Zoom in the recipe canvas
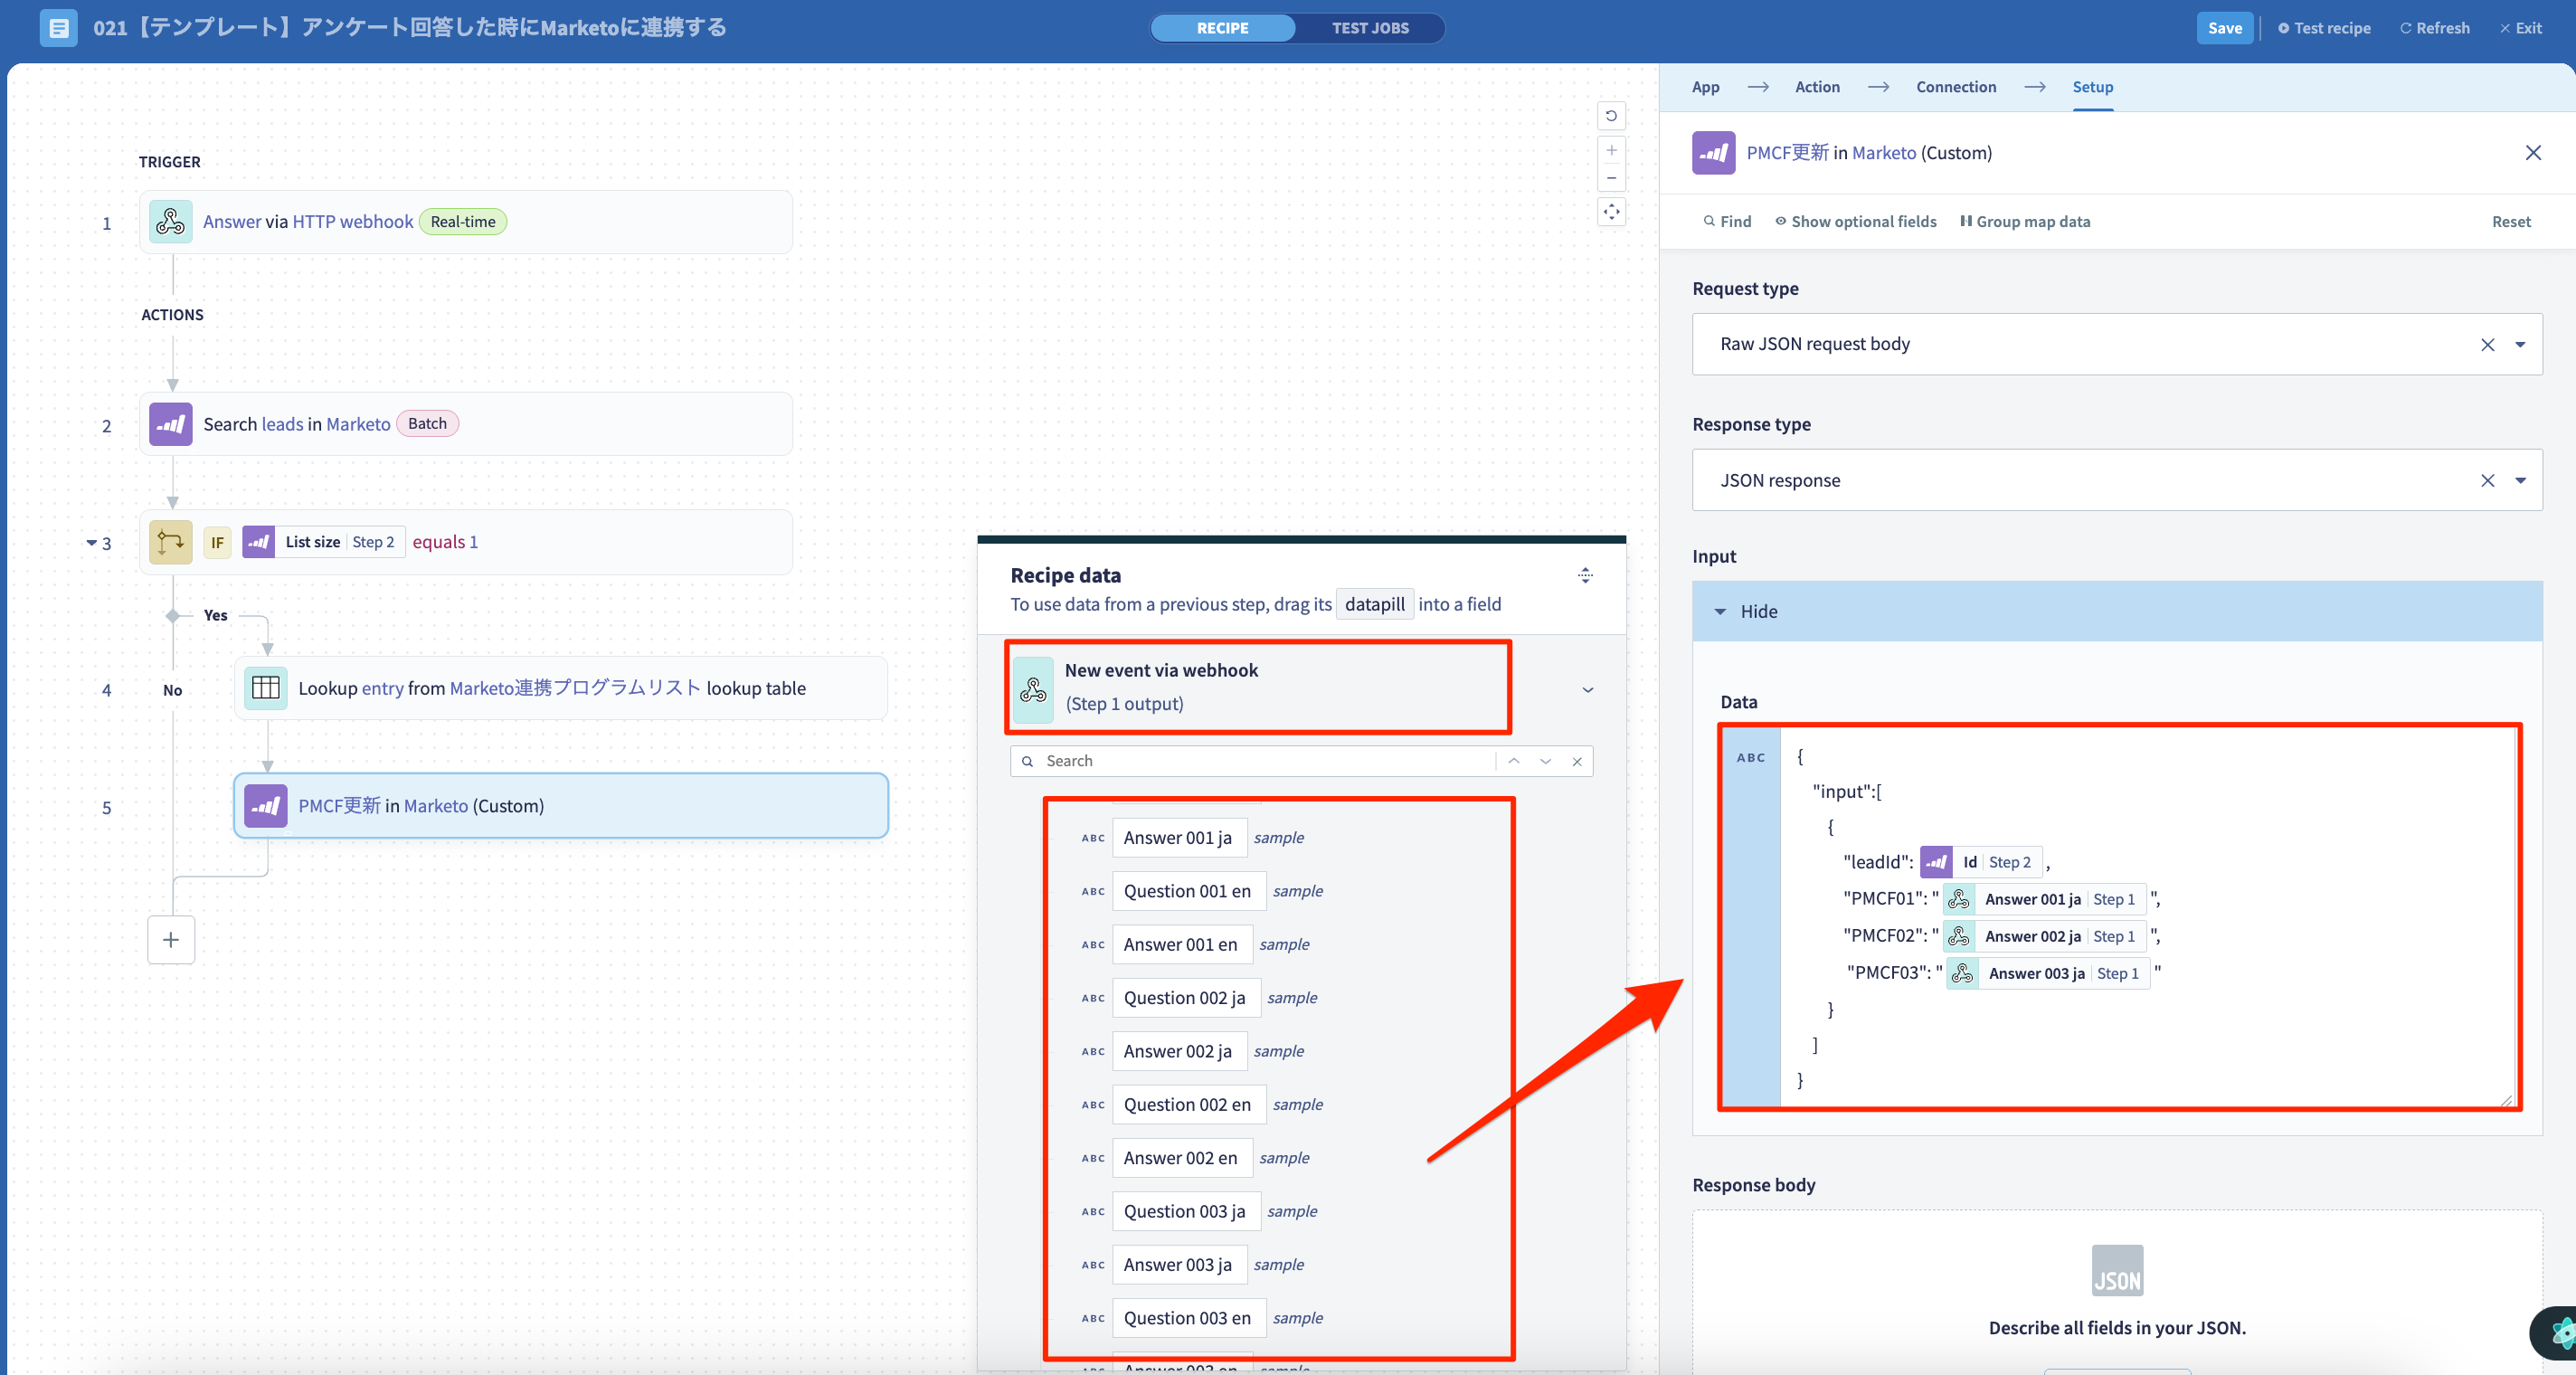Image resolution: width=2576 pixels, height=1375 pixels. (1611, 150)
